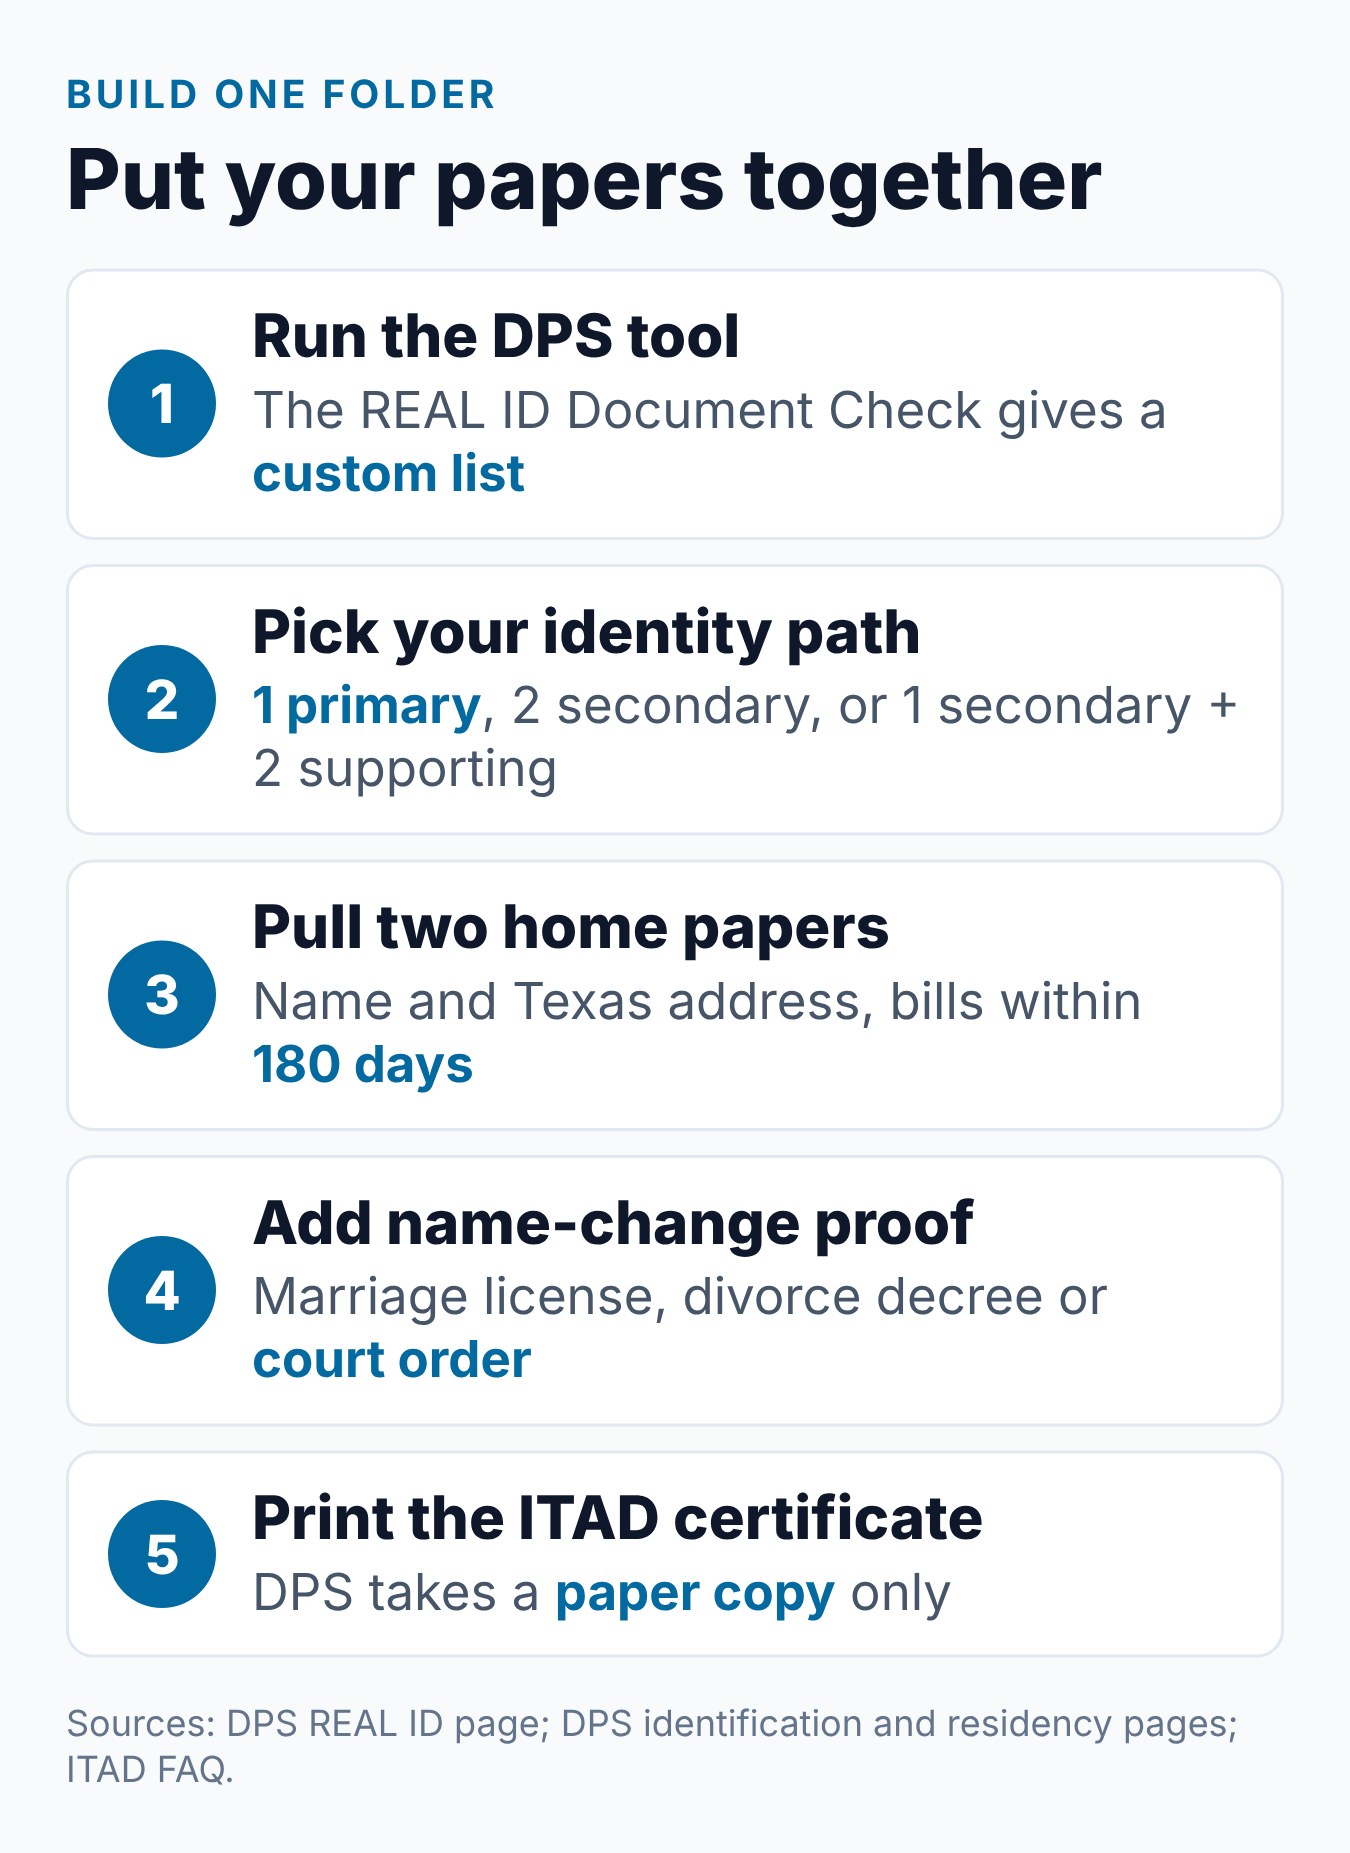
Task: Click the highlighted "custom list" text
Action: [x=389, y=474]
